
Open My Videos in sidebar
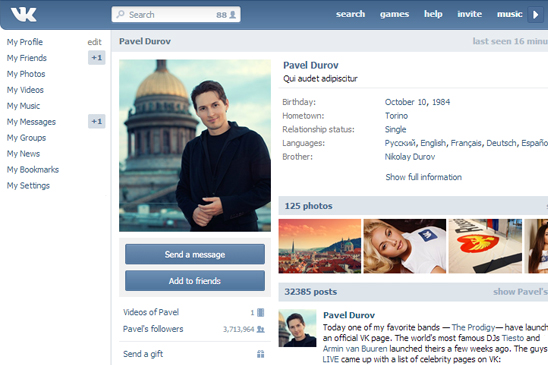click(25, 90)
